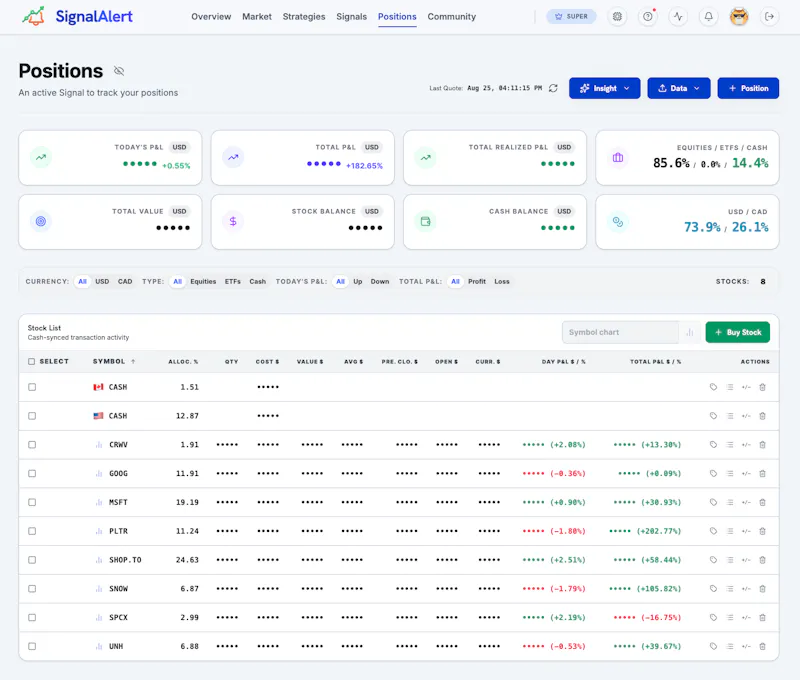
Task: Click the Today's P&L trend icon card
Action: (41, 157)
